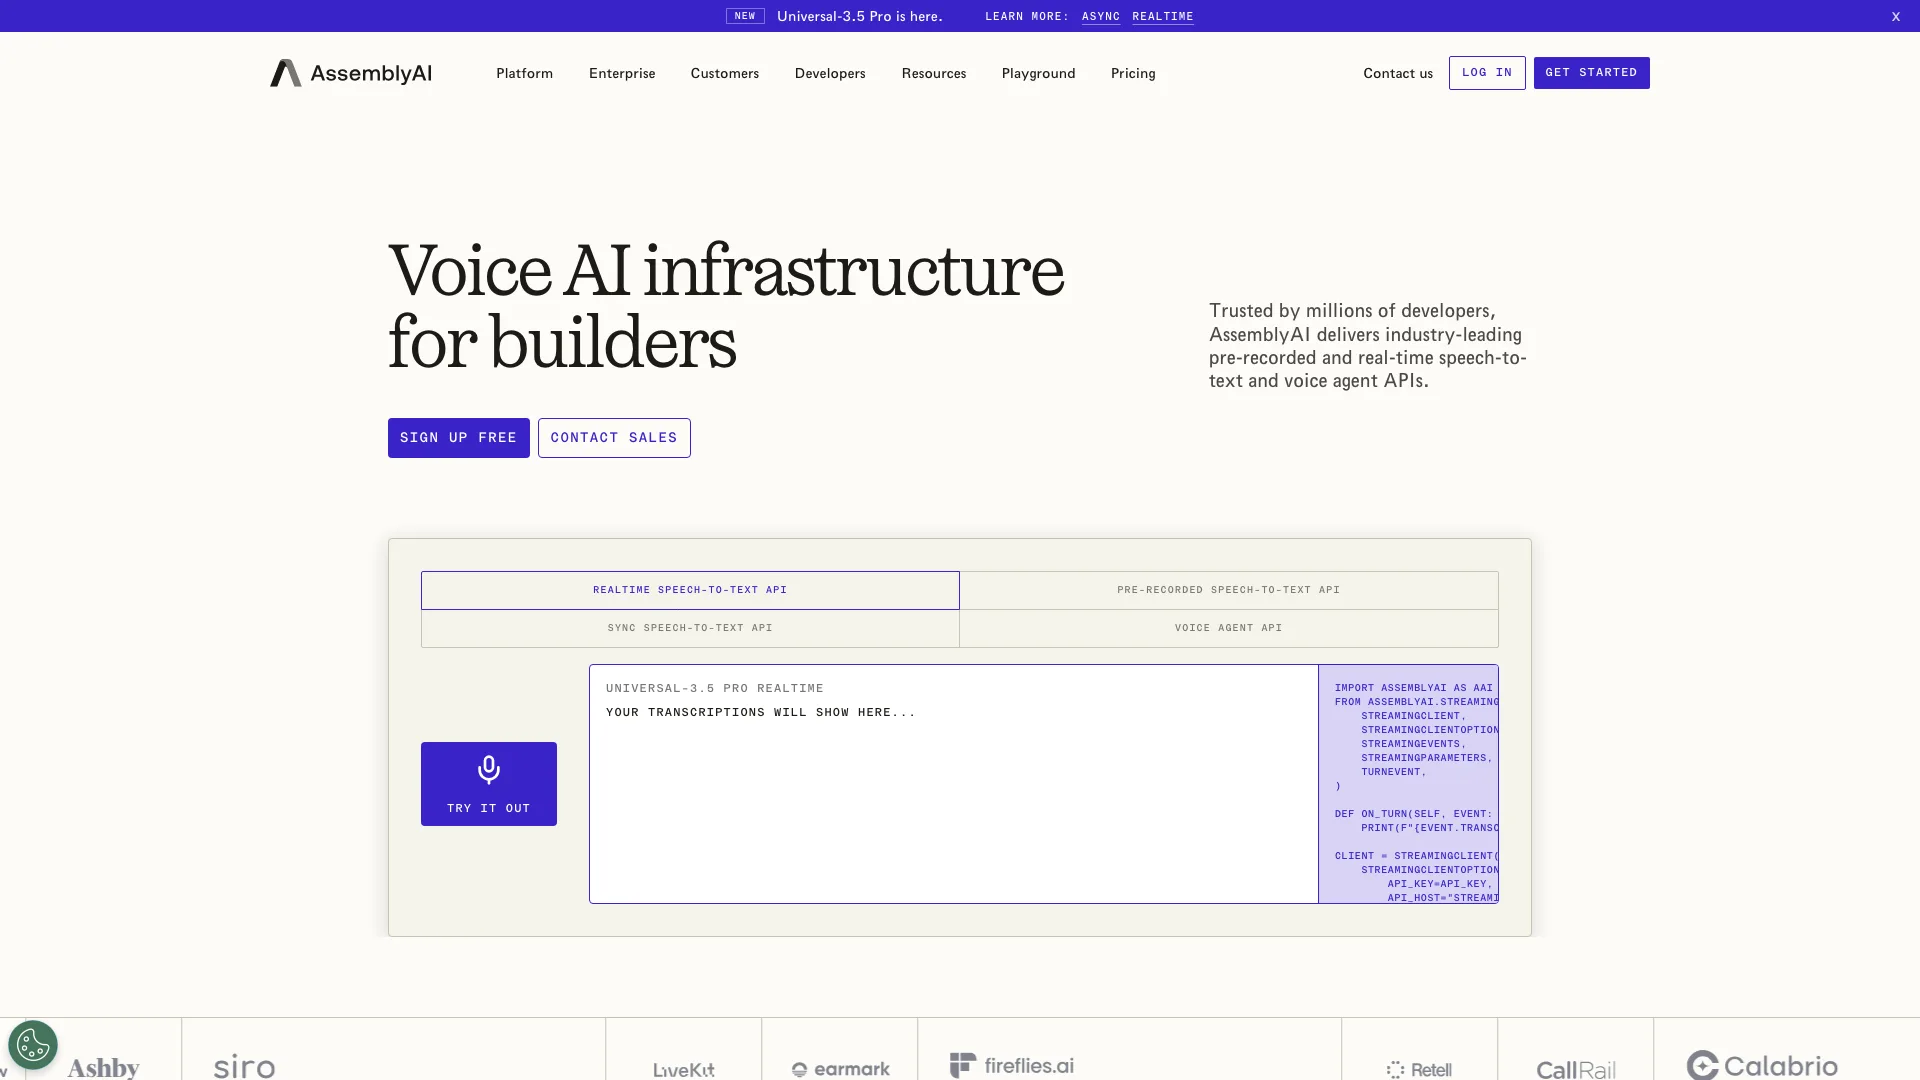
Task: Click the Contact us link
Action: [x=1398, y=73]
